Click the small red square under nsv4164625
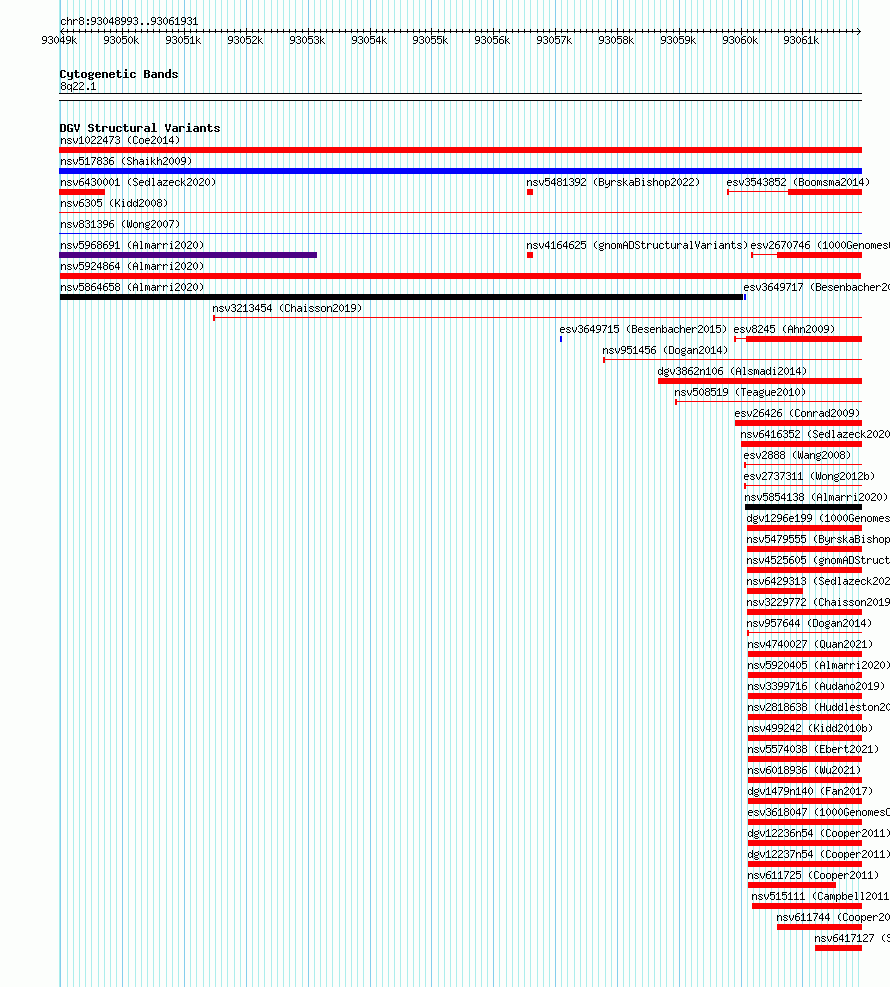The width and height of the screenshot is (890, 987). [x=530, y=255]
